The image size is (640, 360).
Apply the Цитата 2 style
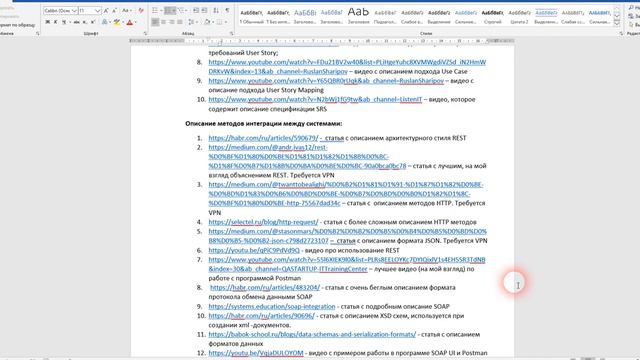pos(519,16)
